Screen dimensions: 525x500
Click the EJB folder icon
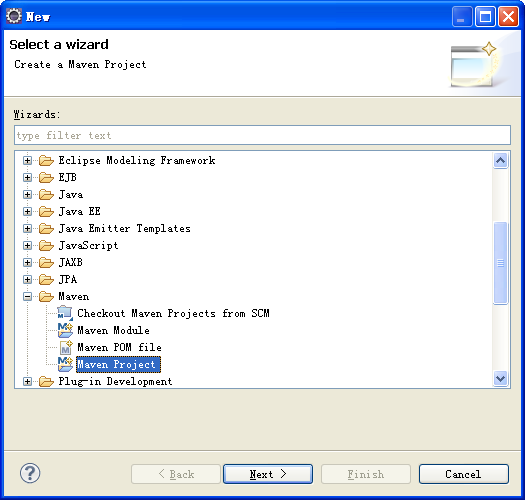tap(46, 177)
